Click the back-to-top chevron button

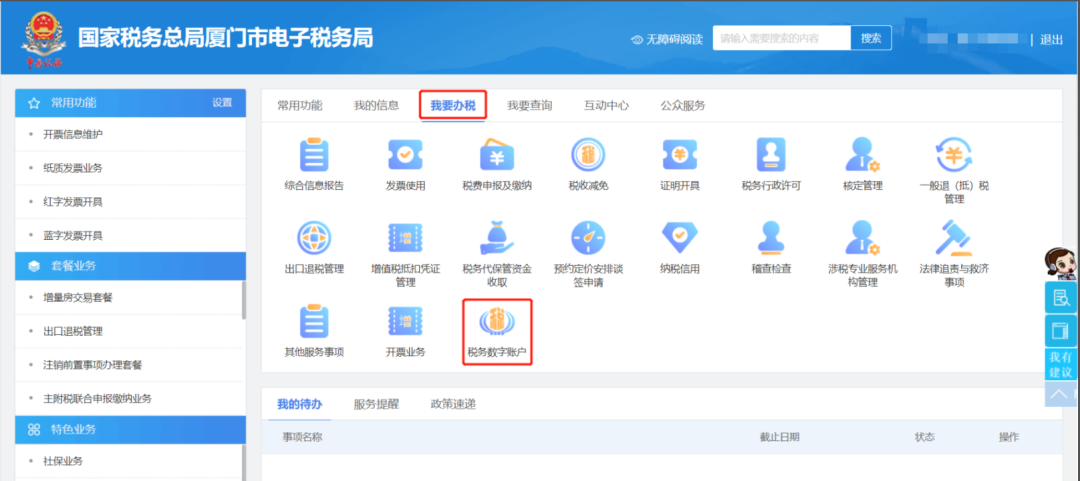1061,393
